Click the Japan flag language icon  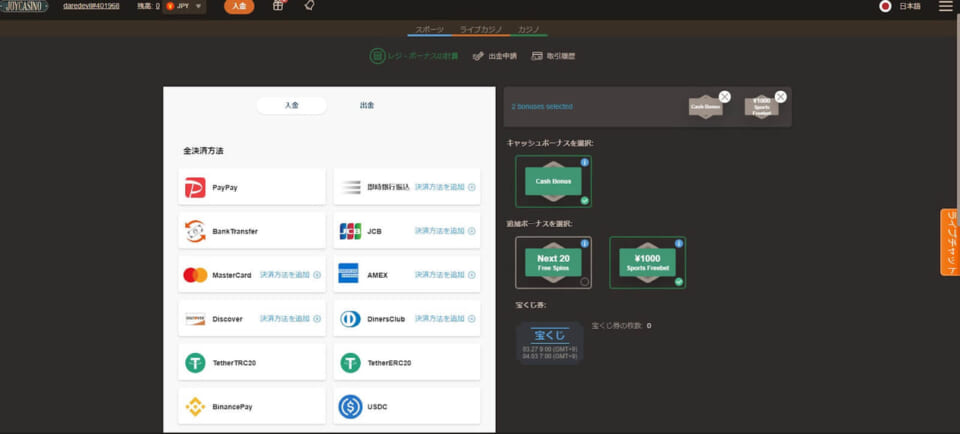tap(885, 6)
